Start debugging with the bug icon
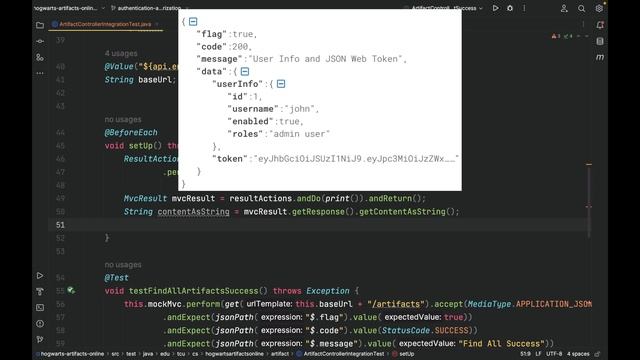 click(x=510, y=8)
